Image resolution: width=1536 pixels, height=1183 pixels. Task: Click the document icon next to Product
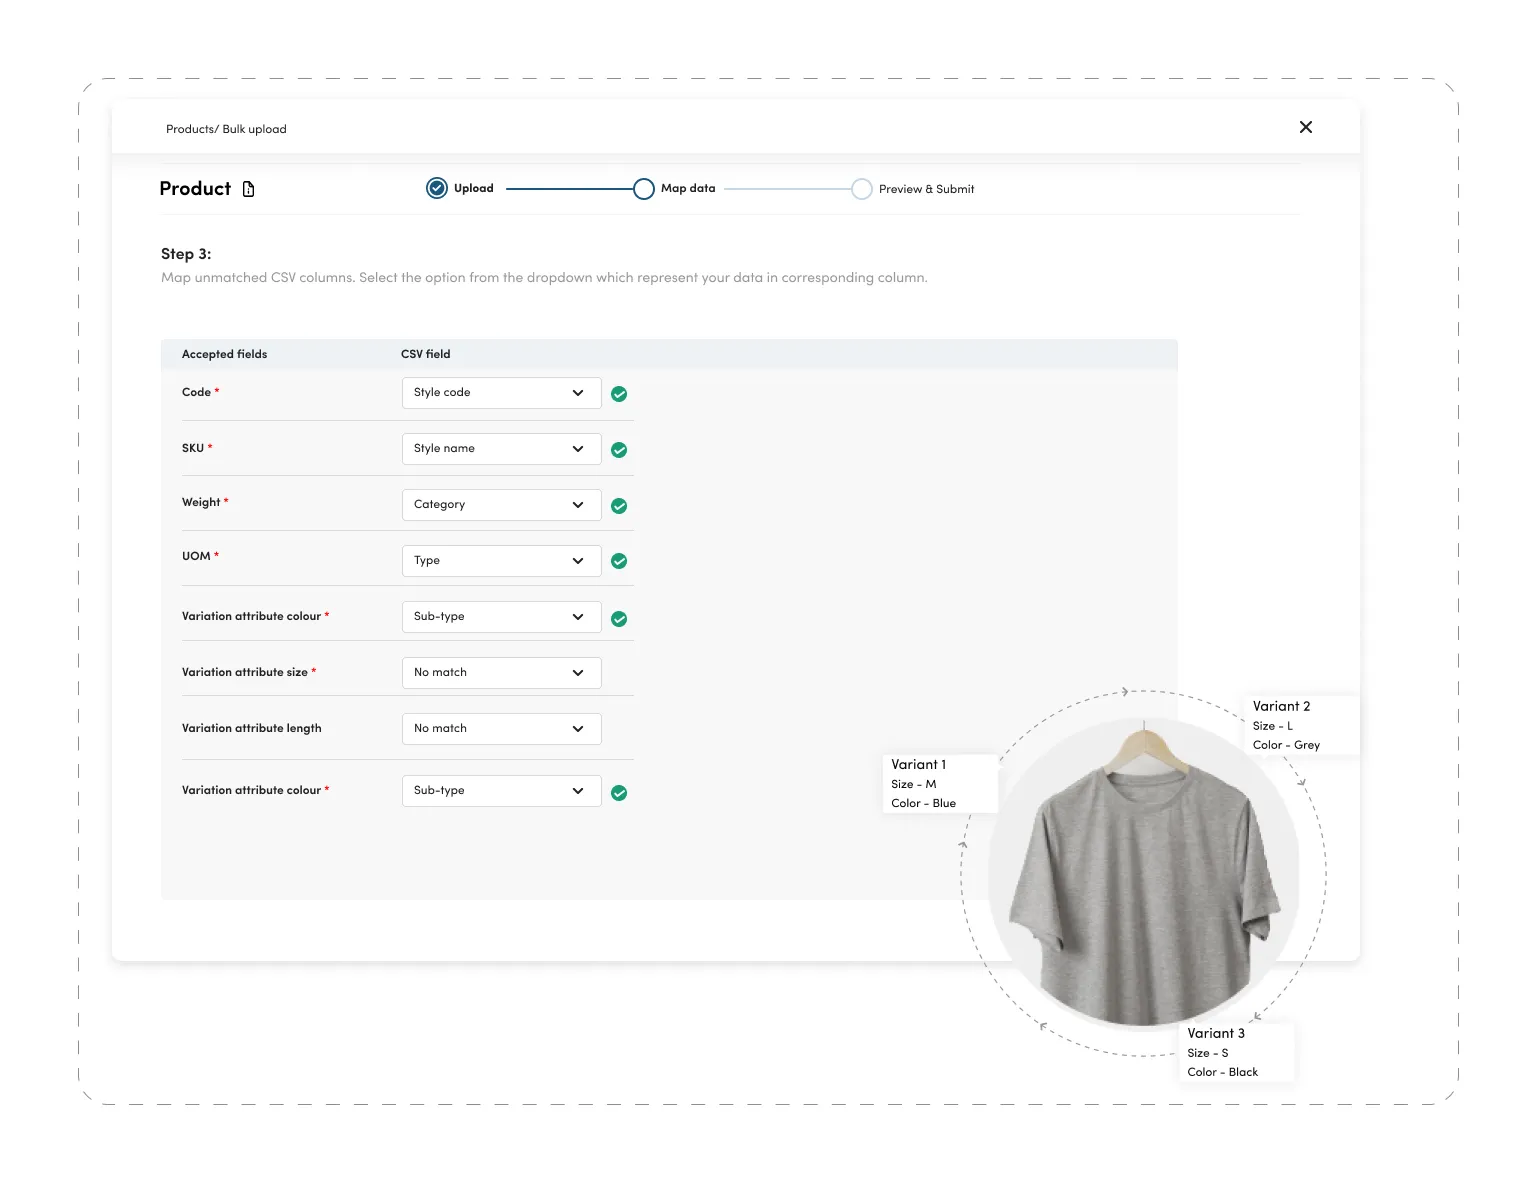[249, 189]
